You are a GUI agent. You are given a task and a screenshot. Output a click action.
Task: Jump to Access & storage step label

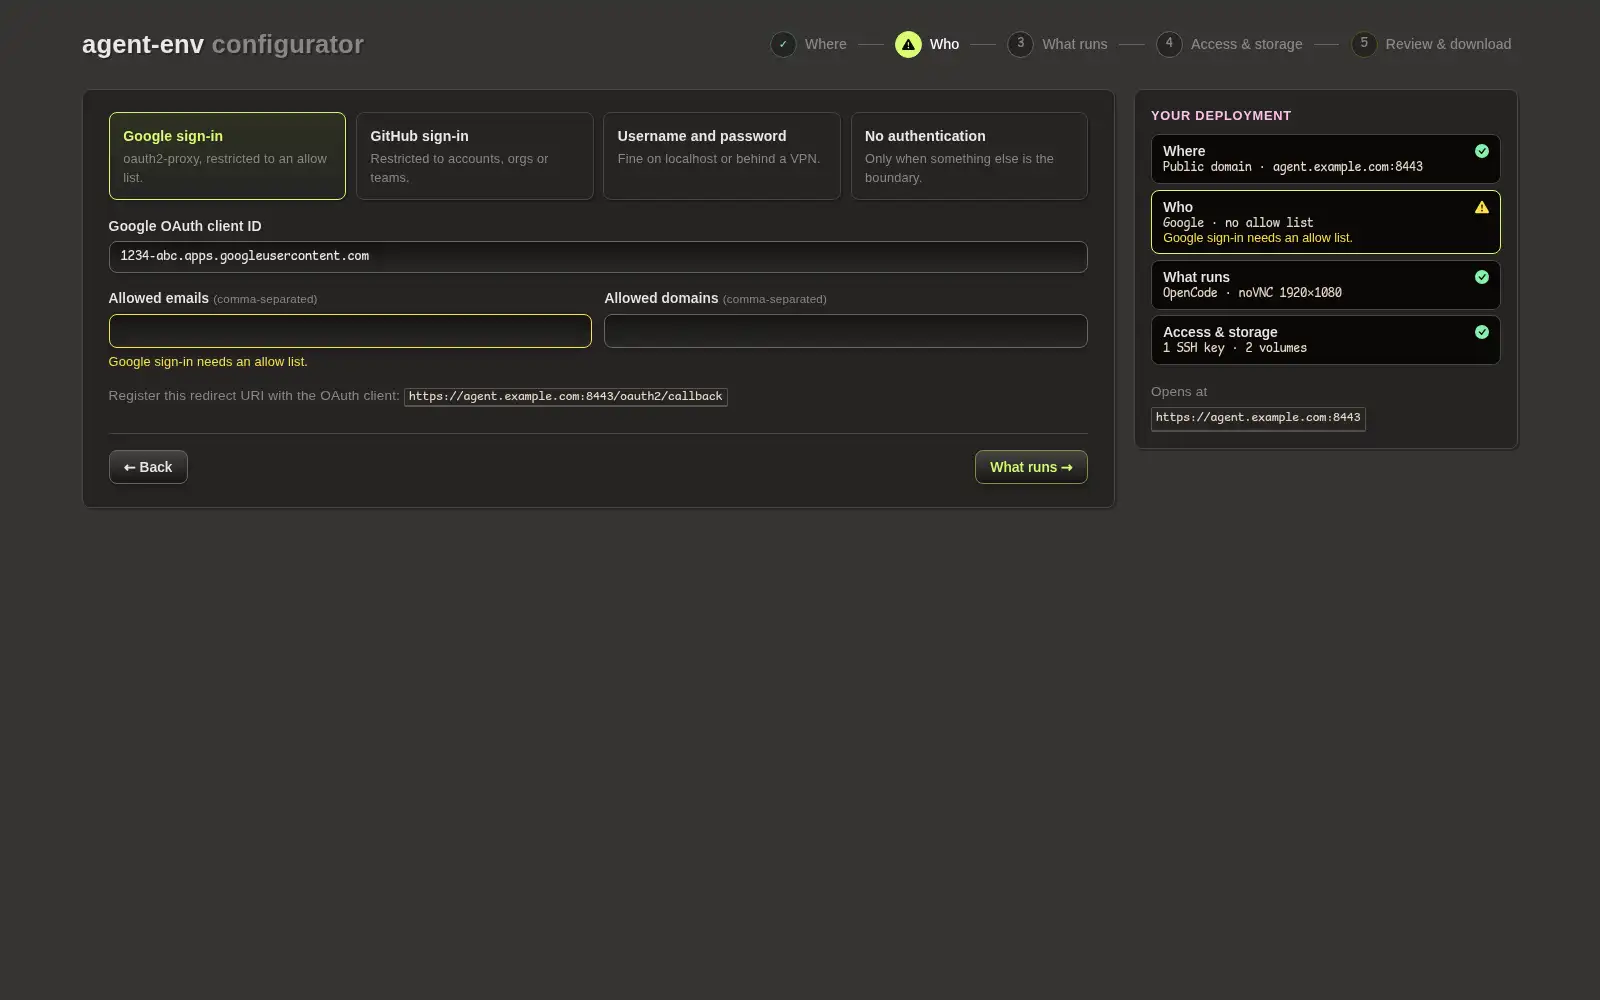1247,44
